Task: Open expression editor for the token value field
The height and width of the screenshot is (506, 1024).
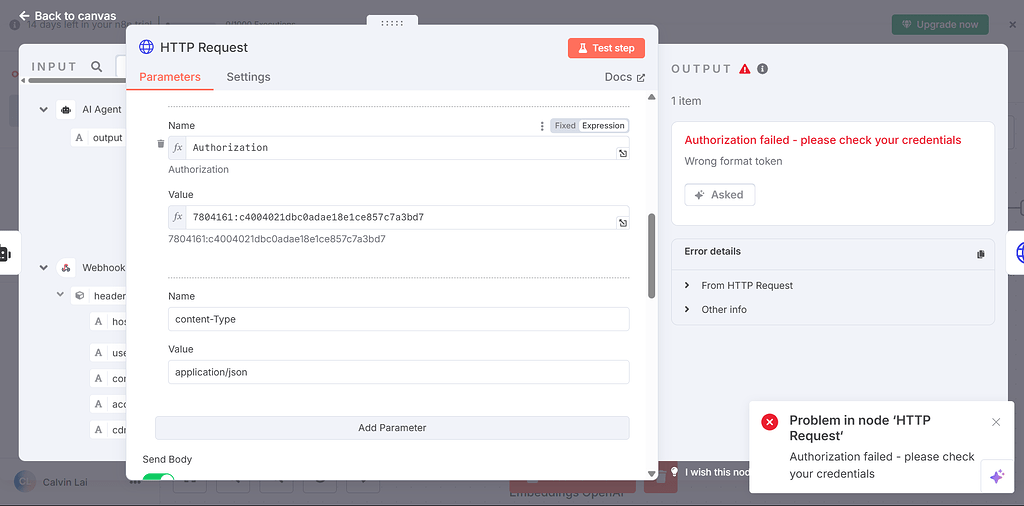Action: click(623, 223)
